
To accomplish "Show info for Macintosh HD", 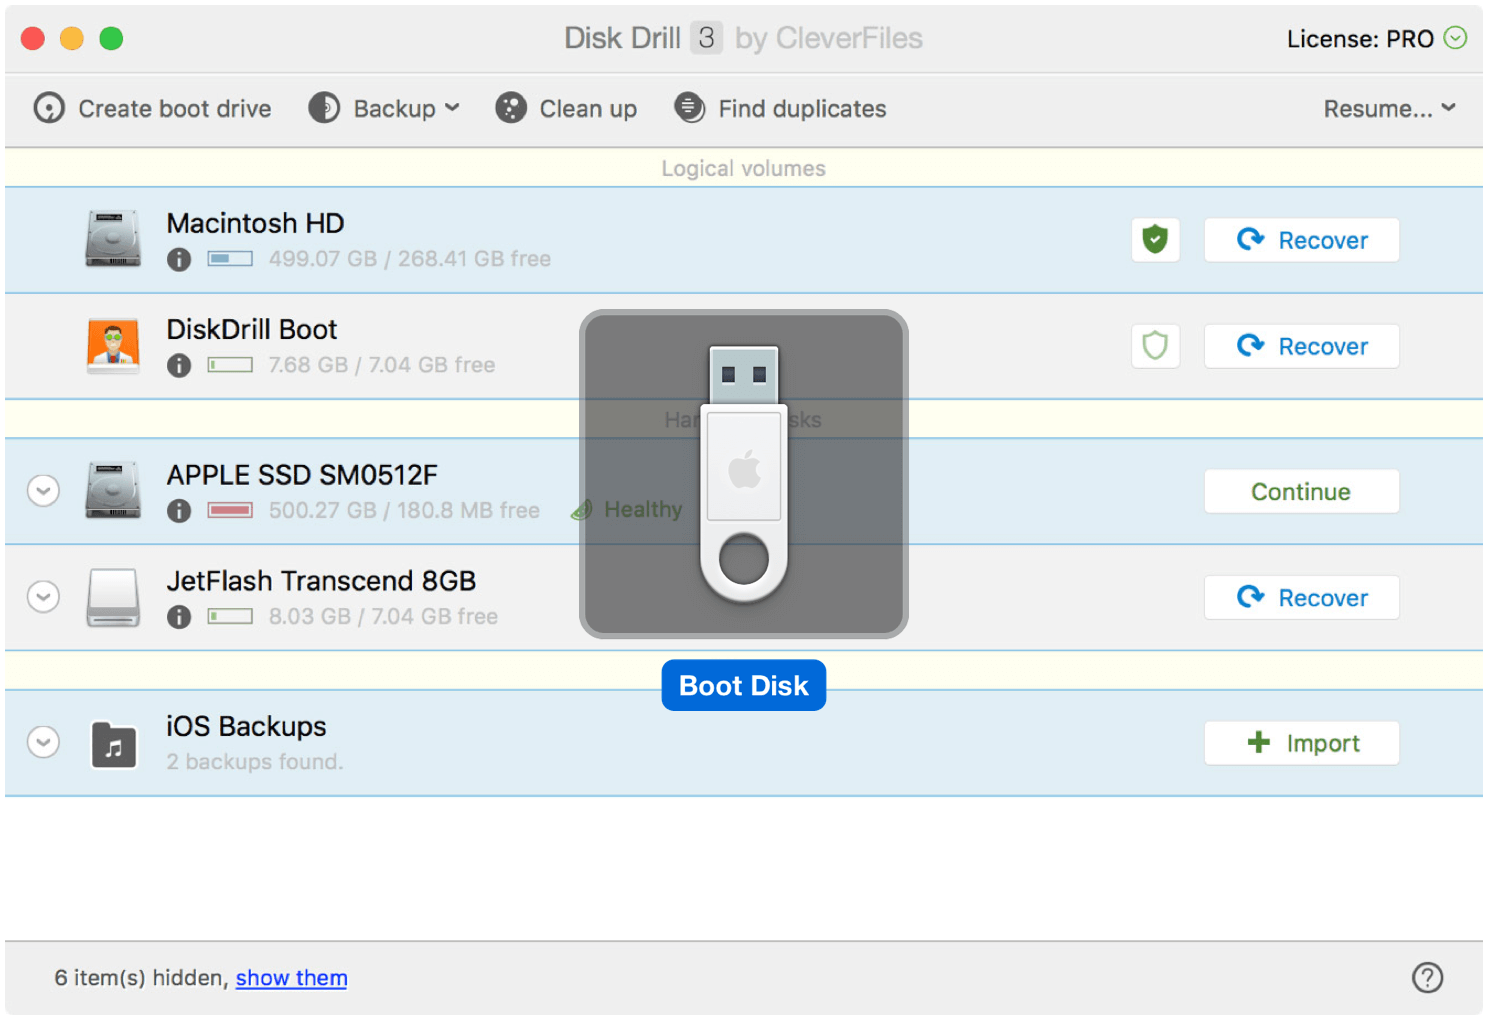I will tap(179, 260).
